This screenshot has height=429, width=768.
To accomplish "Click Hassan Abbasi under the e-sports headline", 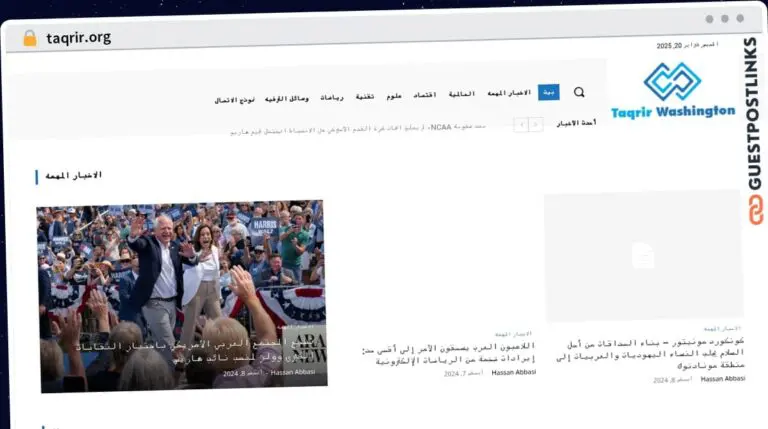I will (x=514, y=372).
